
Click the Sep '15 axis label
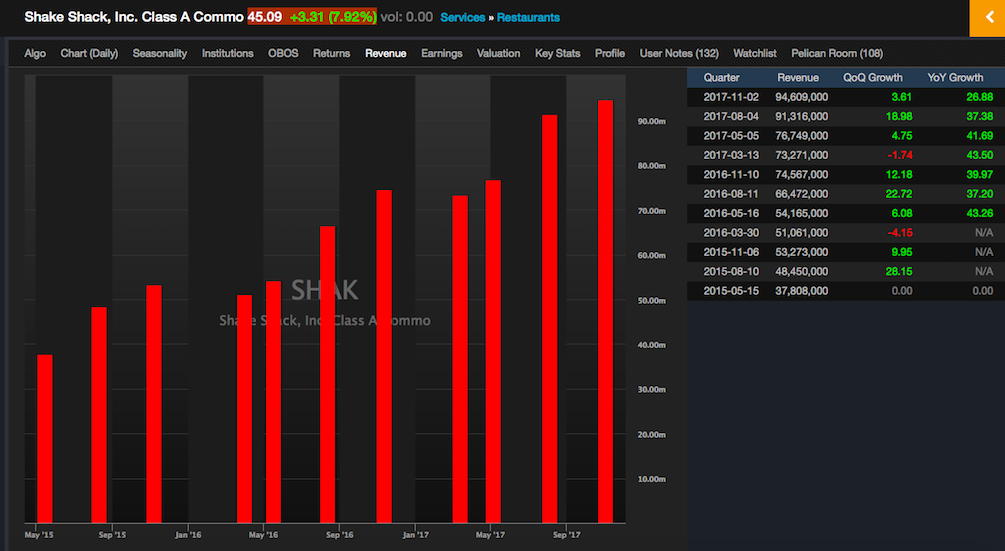112,535
